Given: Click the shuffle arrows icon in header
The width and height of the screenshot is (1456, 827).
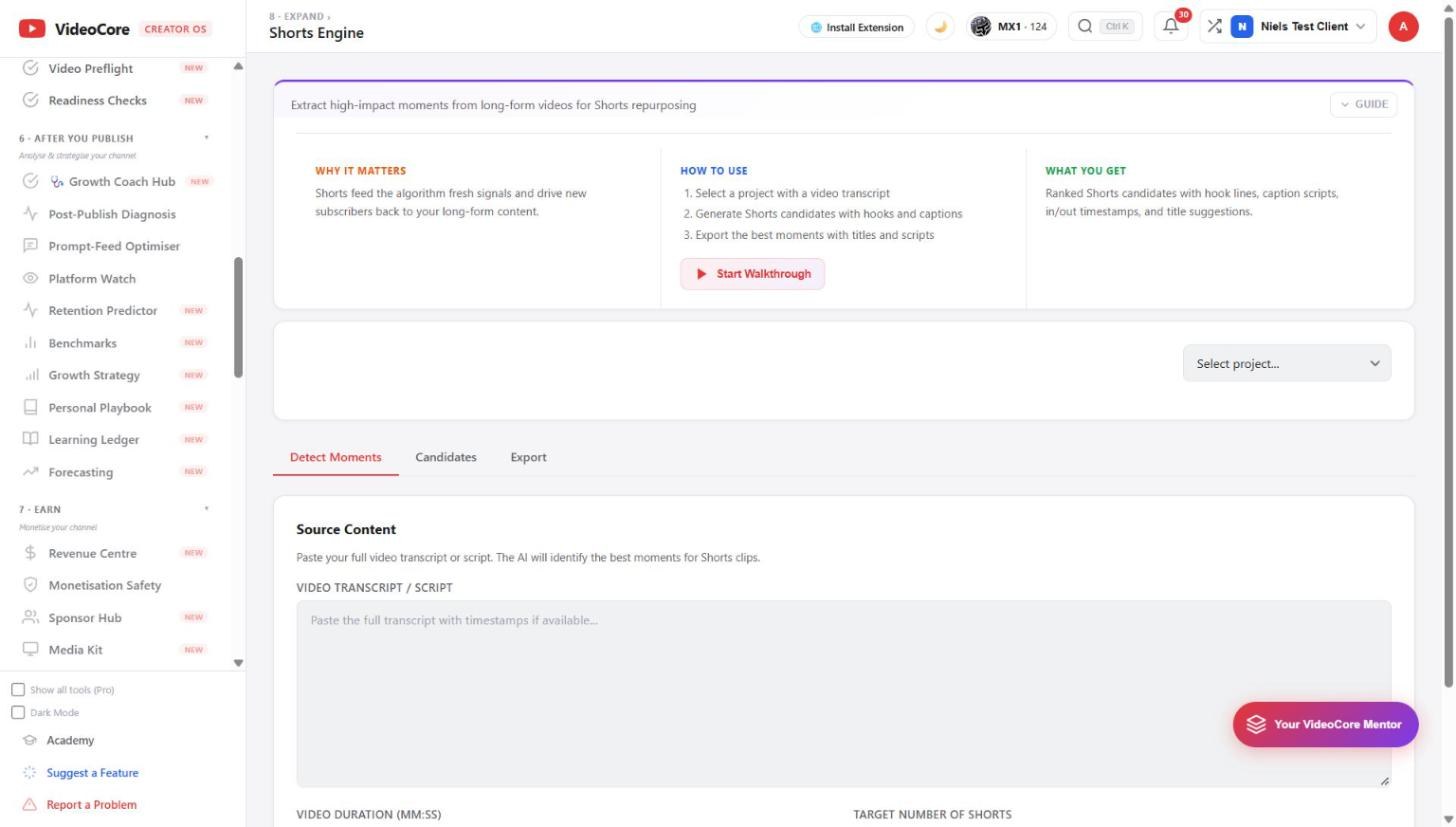Looking at the screenshot, I should pyautogui.click(x=1214, y=27).
